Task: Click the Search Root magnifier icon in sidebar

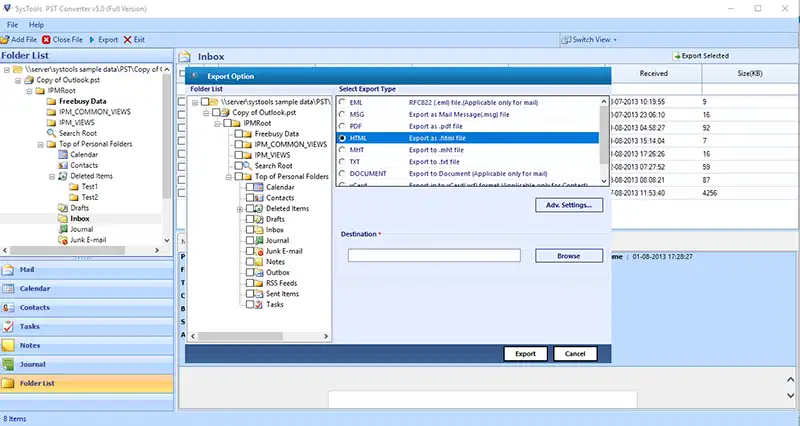Action: click(52, 133)
